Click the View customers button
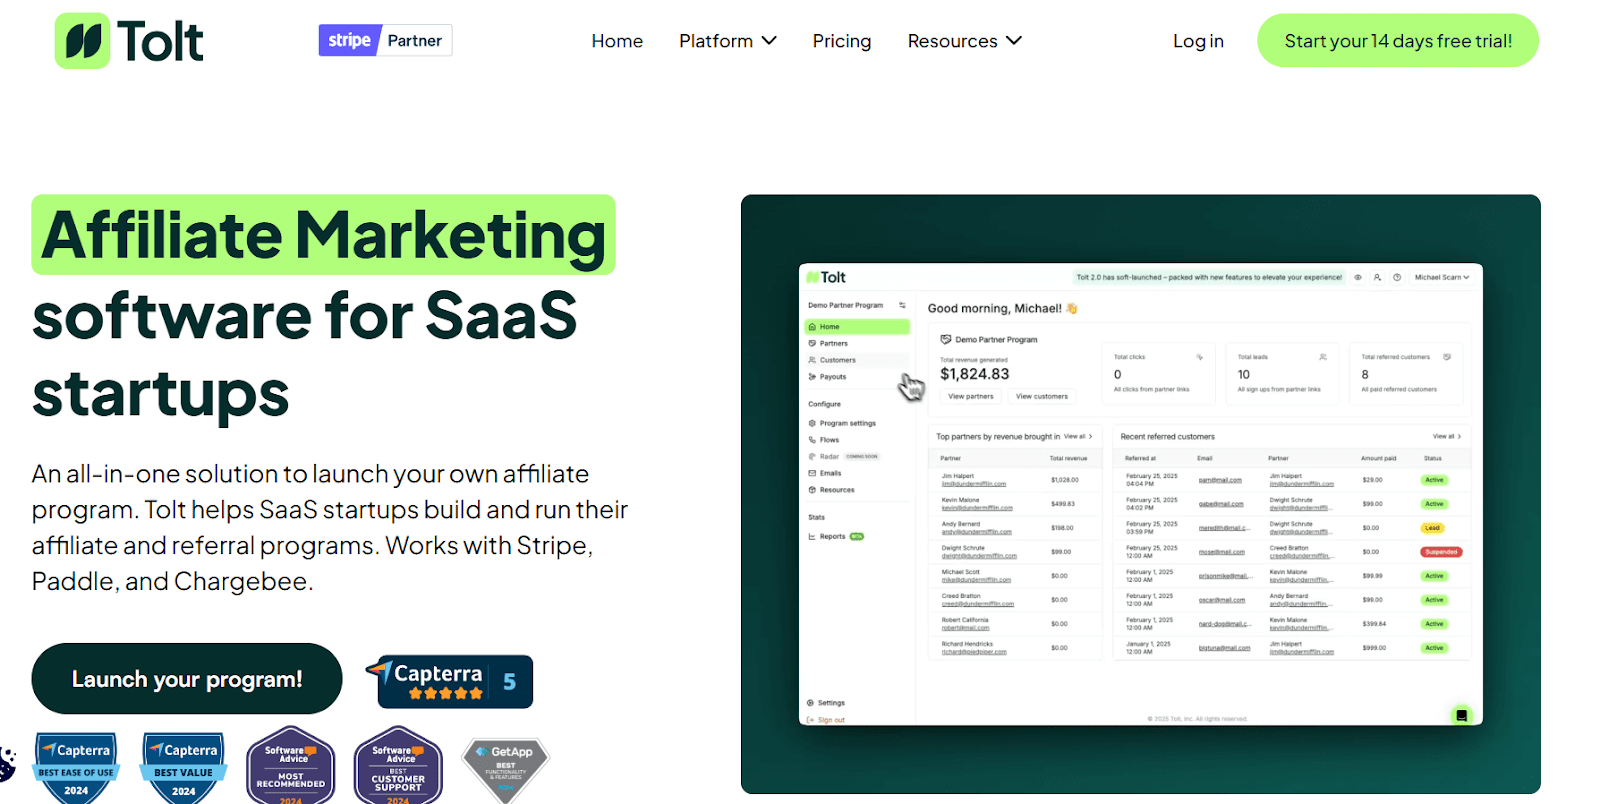This screenshot has height=804, width=1600. (x=1042, y=397)
